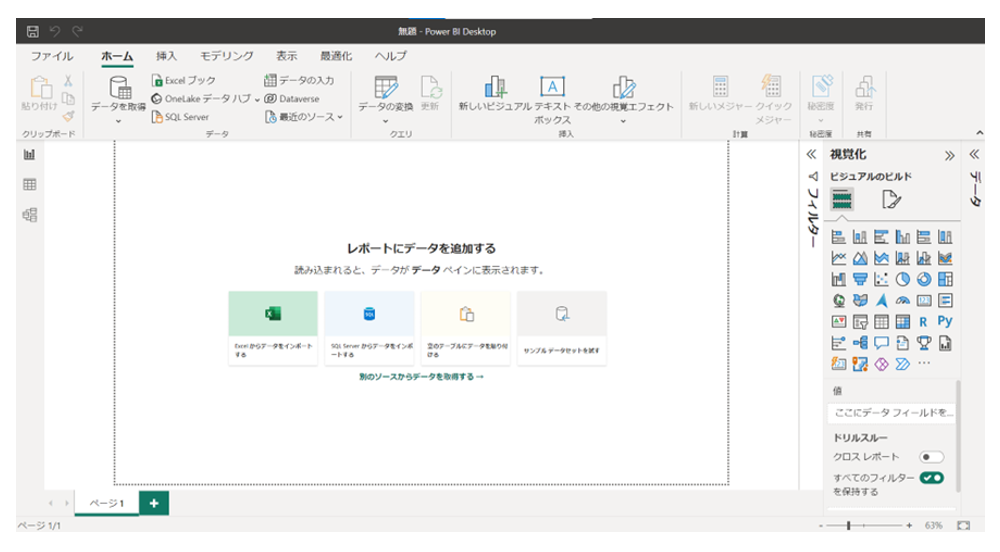Save the report from title bar
Image resolution: width=1000 pixels, height=552 pixels.
(33, 31)
